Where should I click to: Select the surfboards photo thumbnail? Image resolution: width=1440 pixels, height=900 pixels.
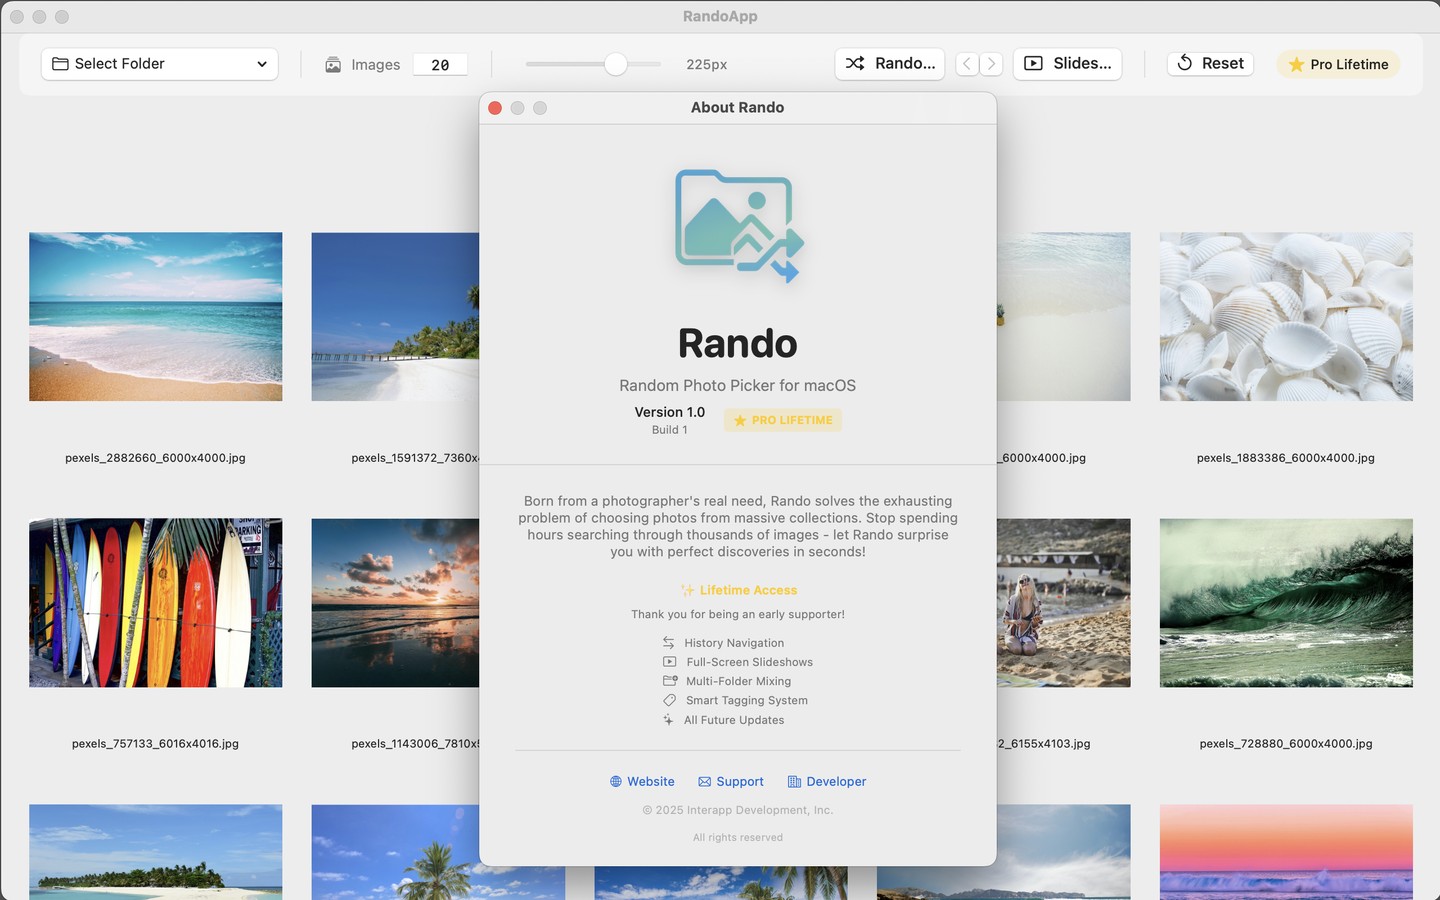[155, 602]
